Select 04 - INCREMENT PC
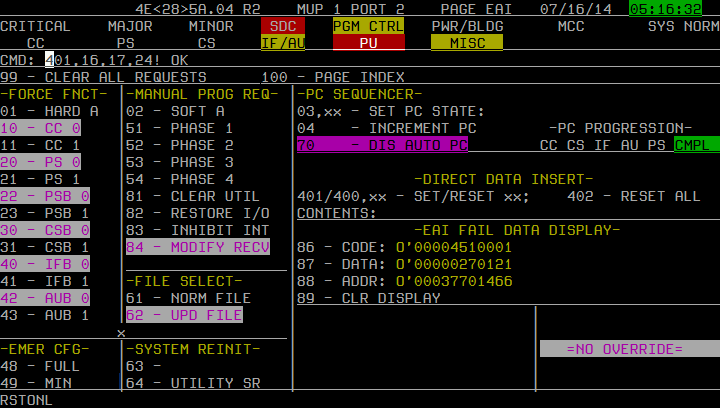 point(387,128)
